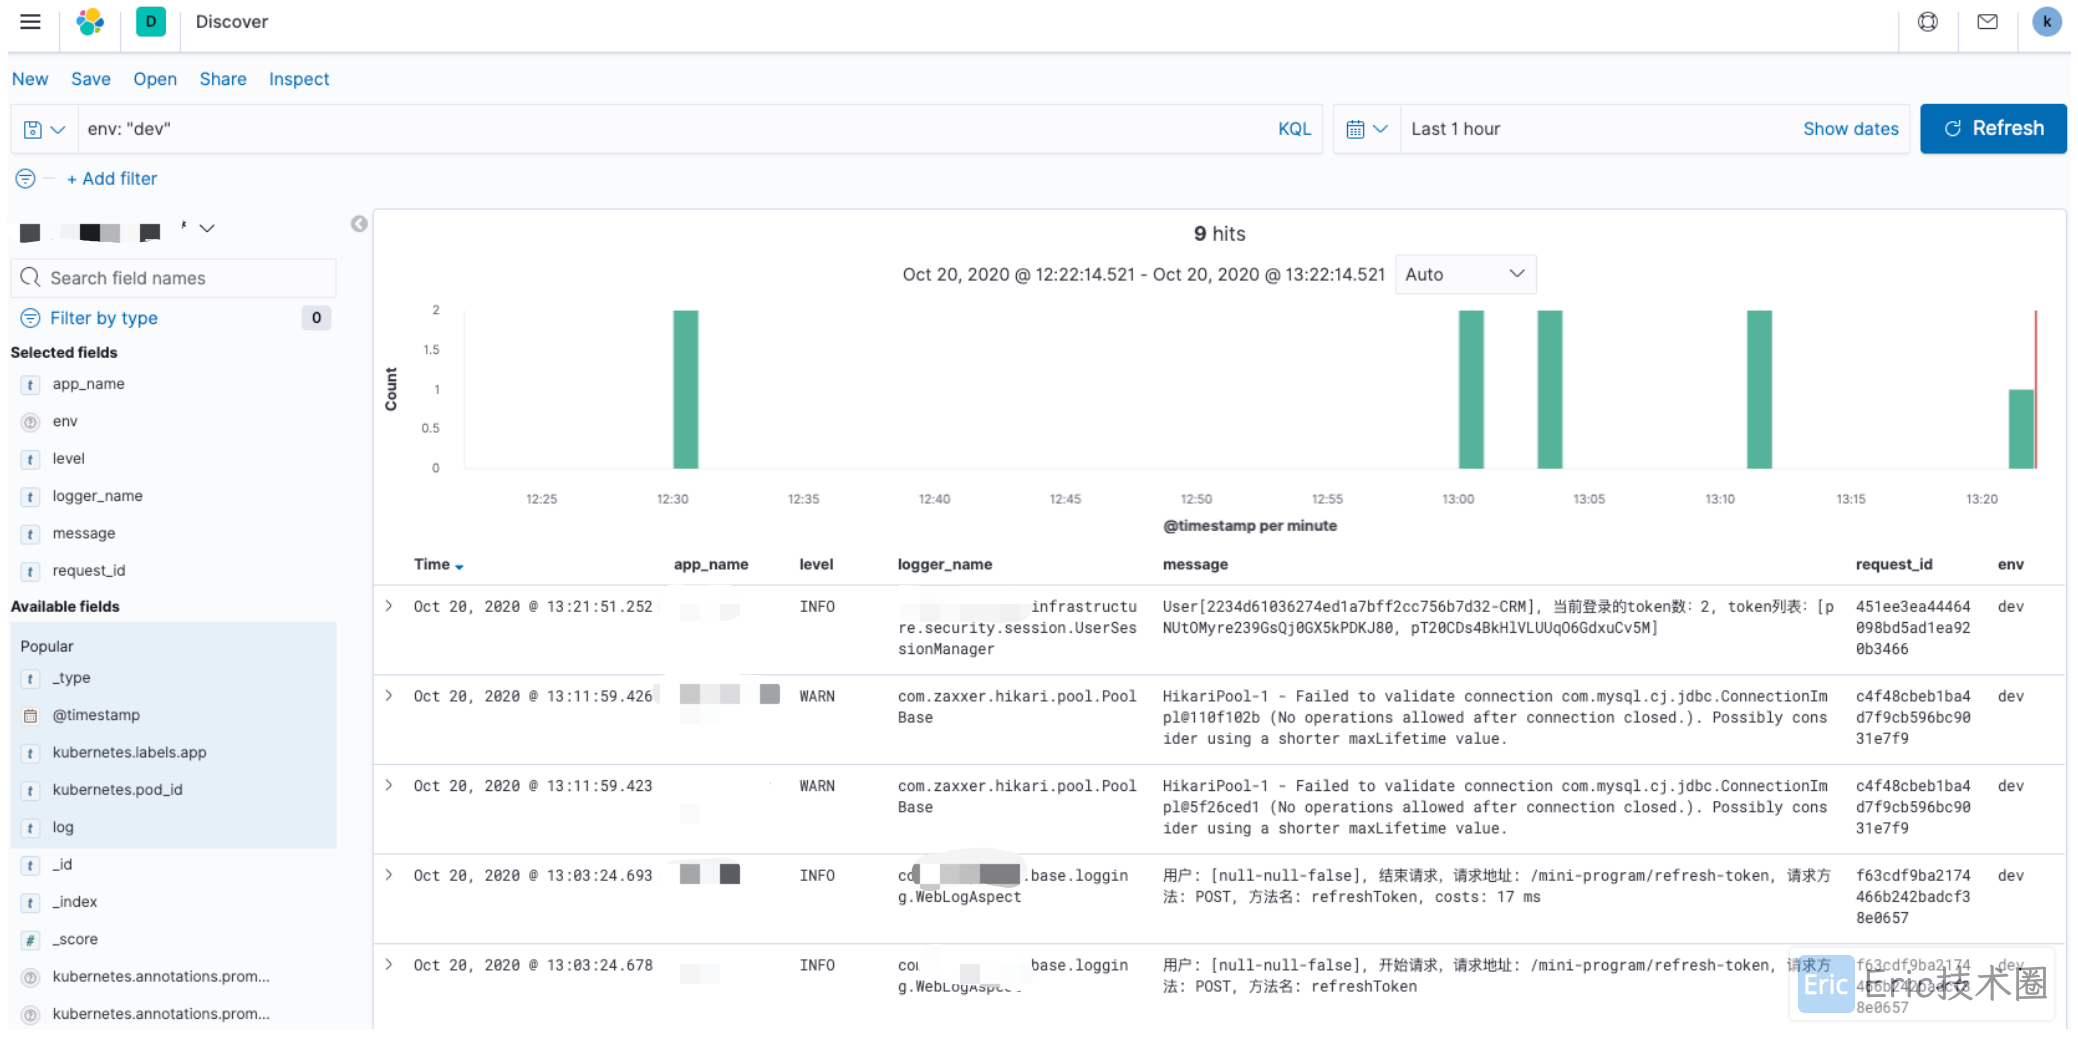
Task: Open the filter options icon
Action: pos(26,179)
